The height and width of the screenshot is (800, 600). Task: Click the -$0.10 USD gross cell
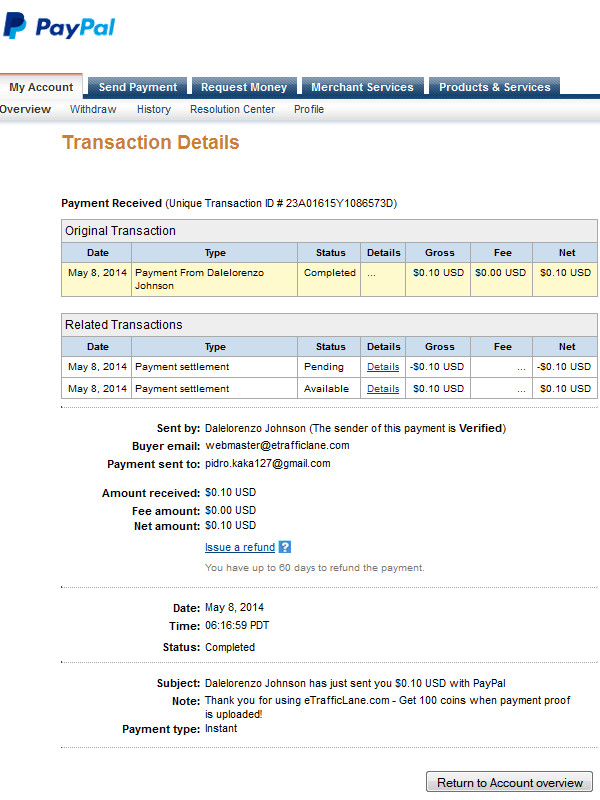437,367
